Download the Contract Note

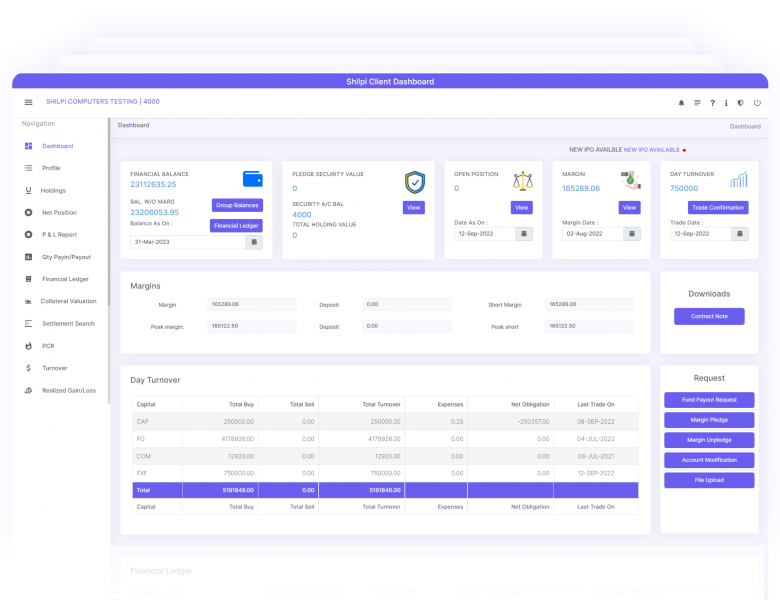709,316
